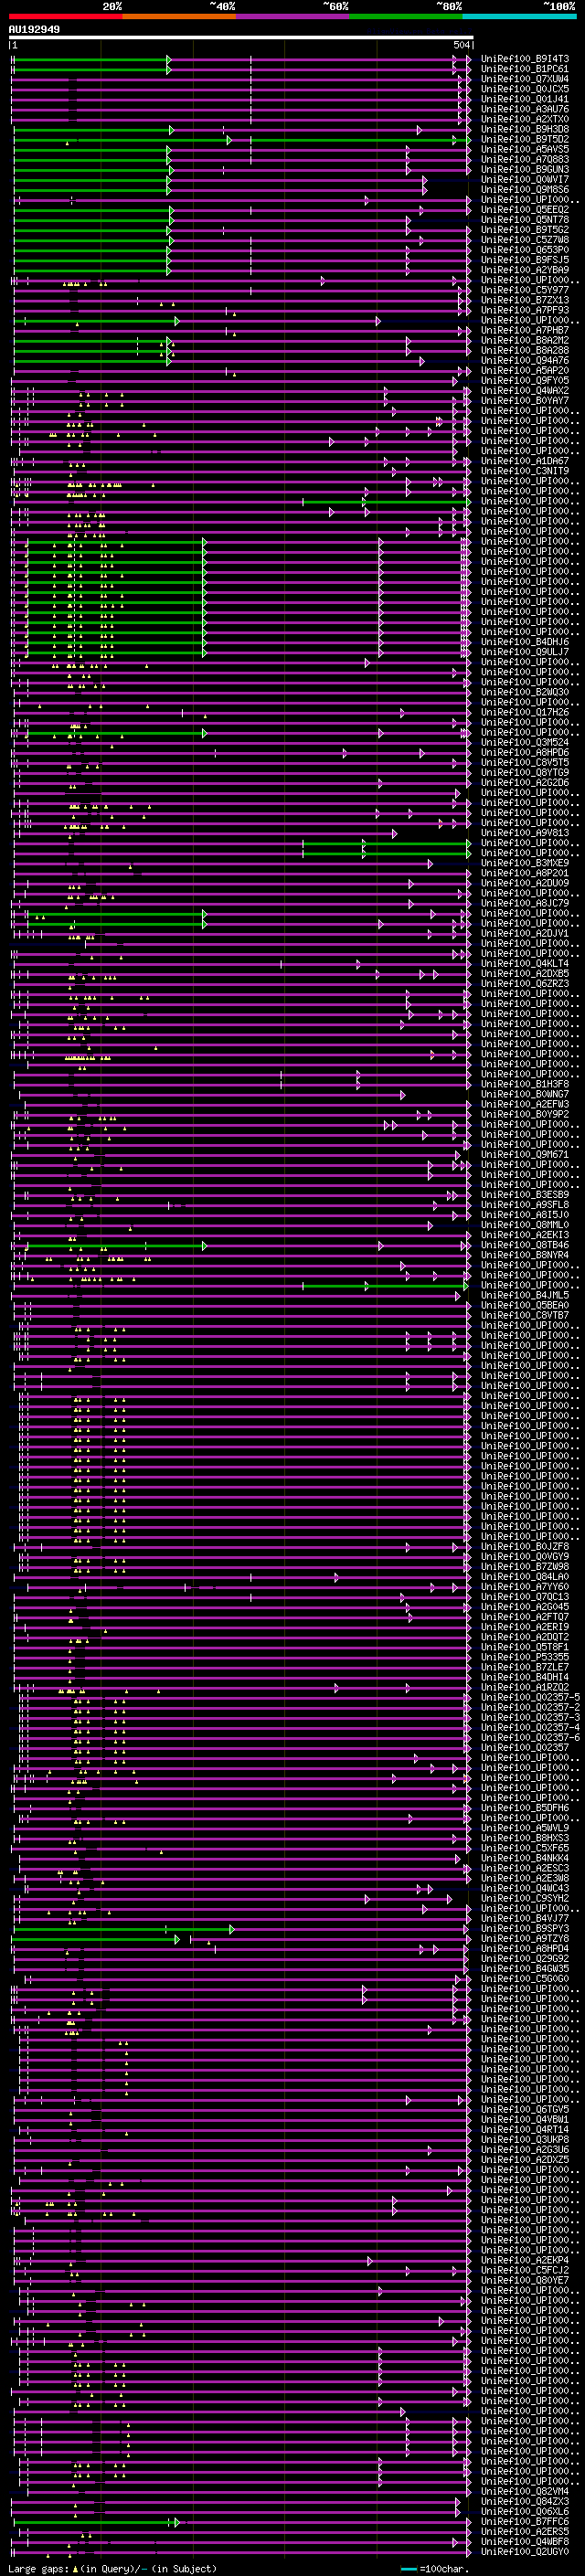Open hit UniRef100_Q5NT78
The width and height of the screenshot is (585, 2576).
(525, 220)
